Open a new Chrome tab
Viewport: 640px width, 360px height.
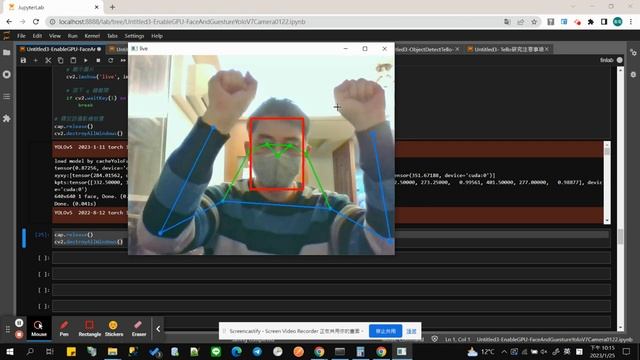[112, 7]
